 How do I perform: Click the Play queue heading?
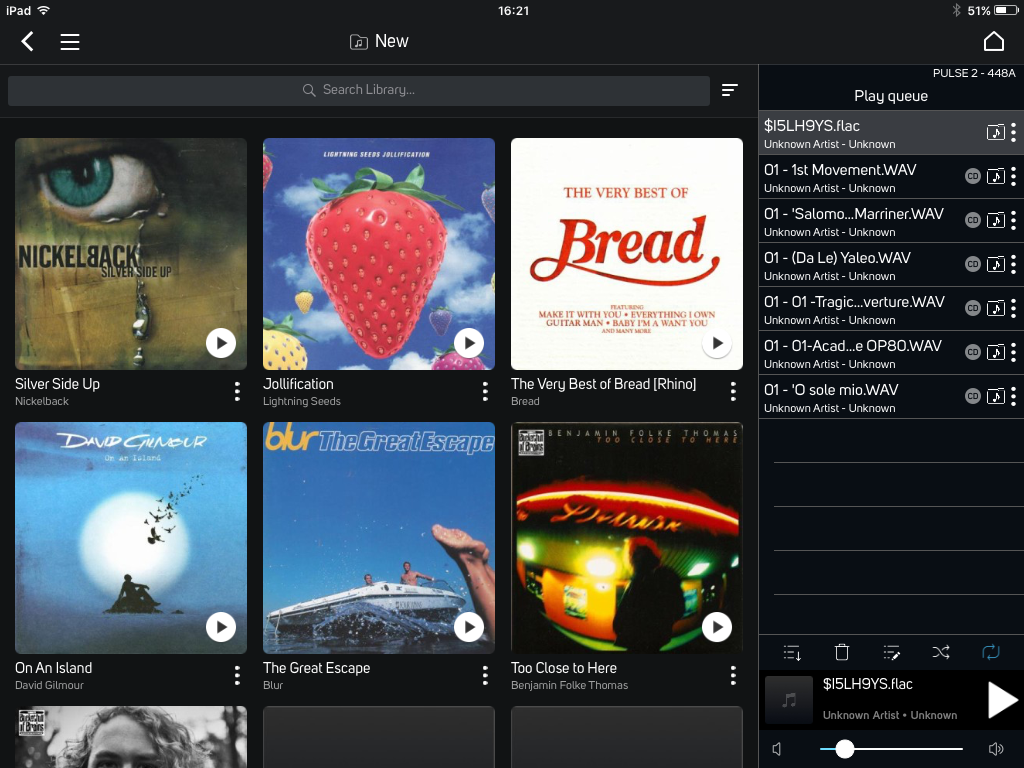(891, 96)
